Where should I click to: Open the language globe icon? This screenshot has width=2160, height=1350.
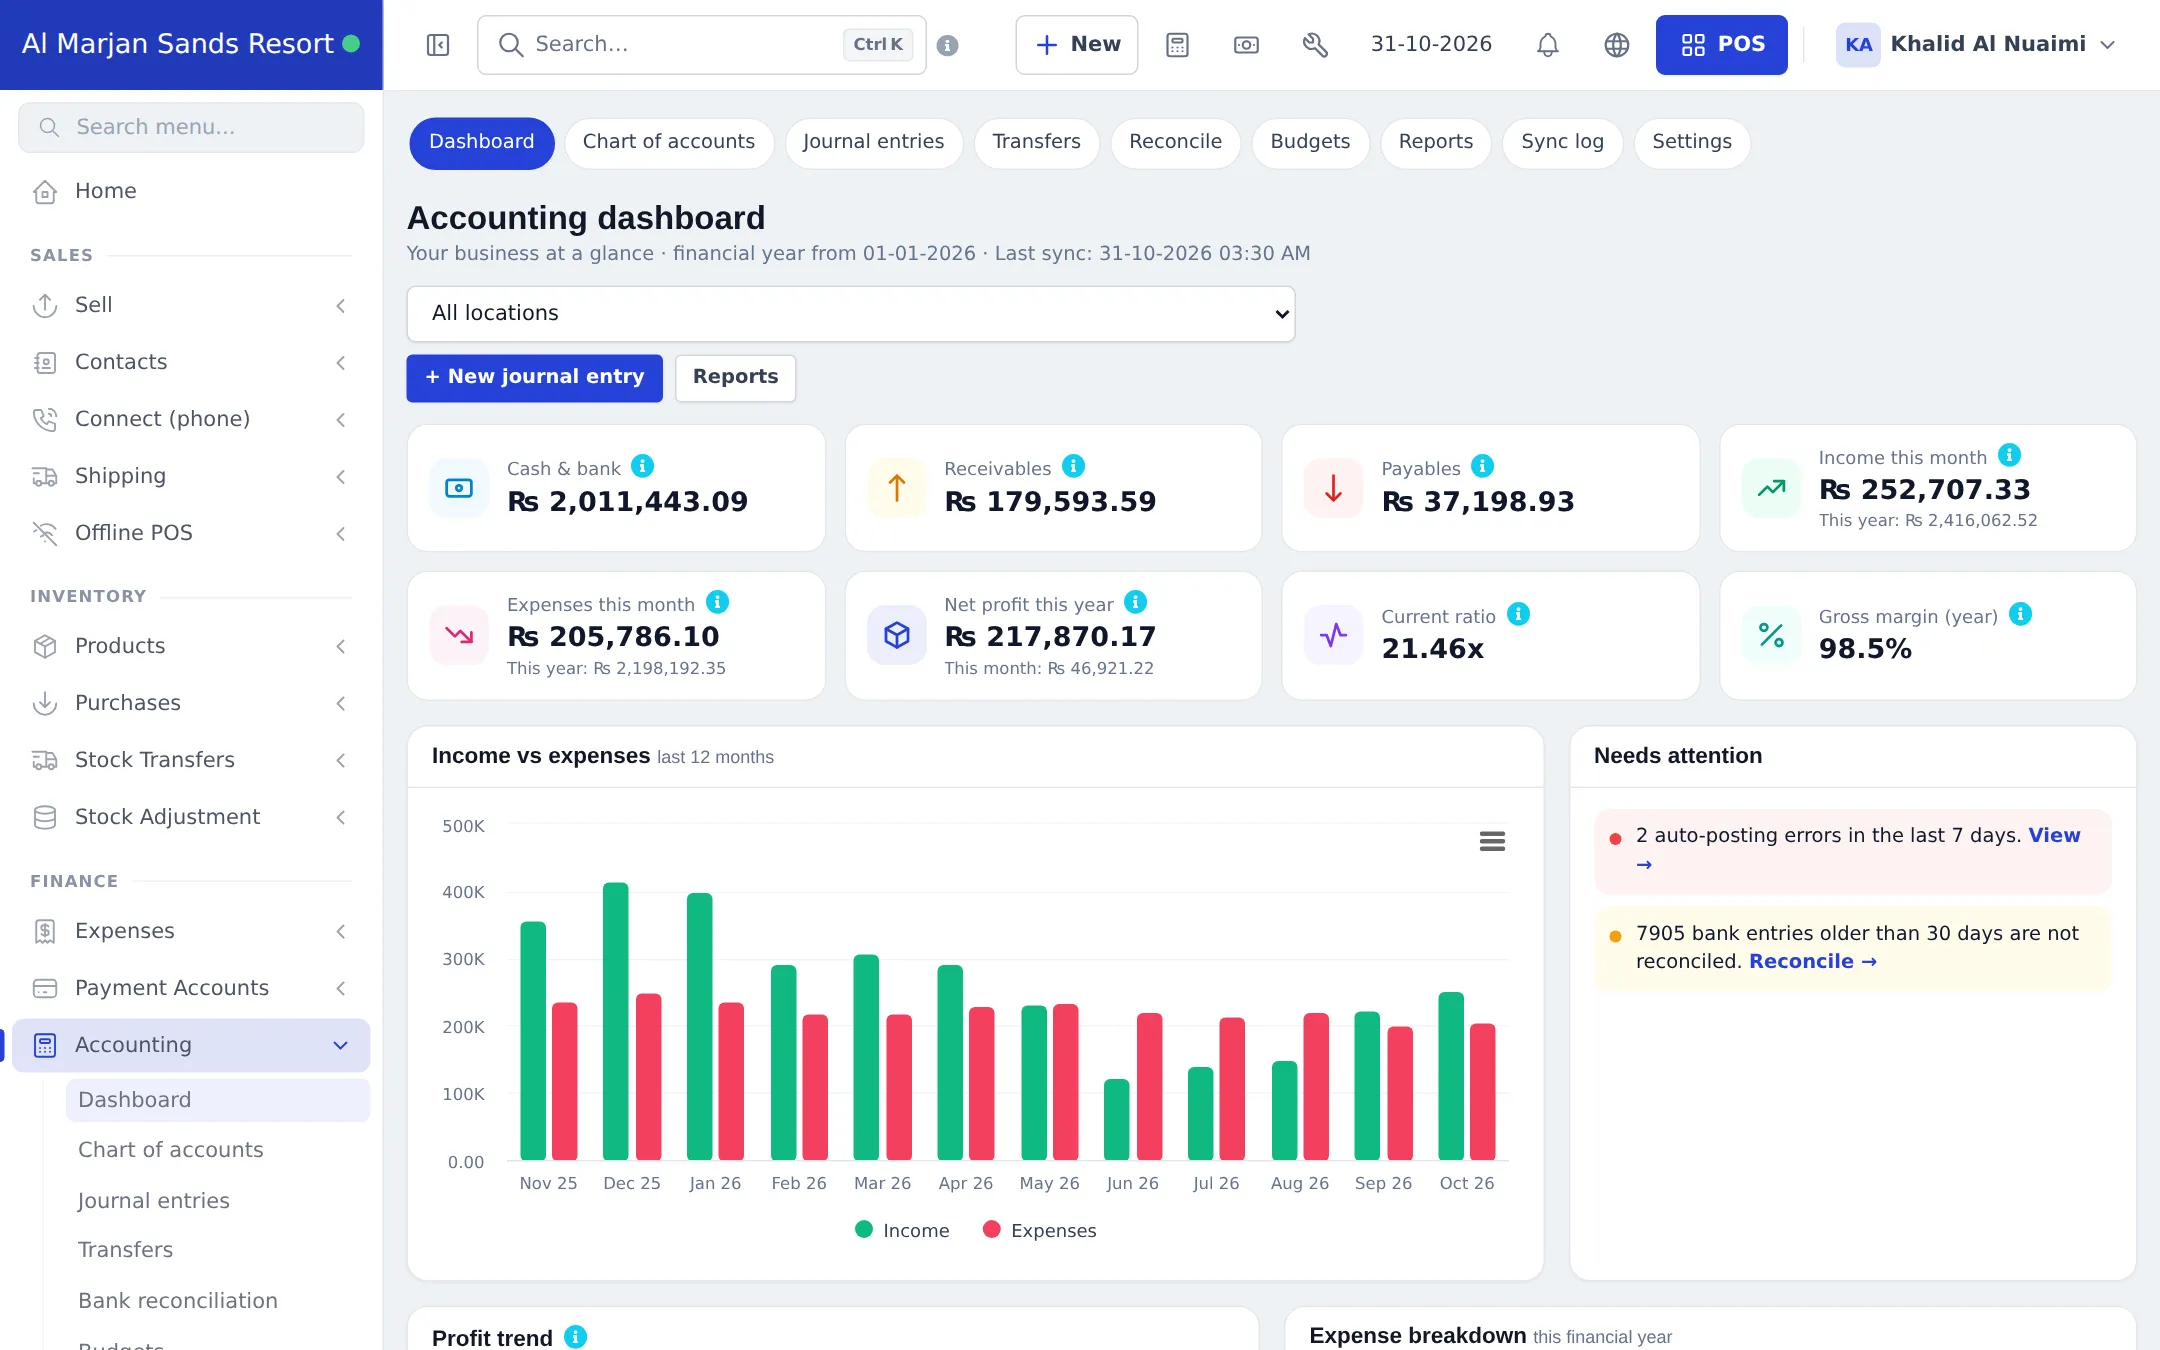click(1616, 45)
